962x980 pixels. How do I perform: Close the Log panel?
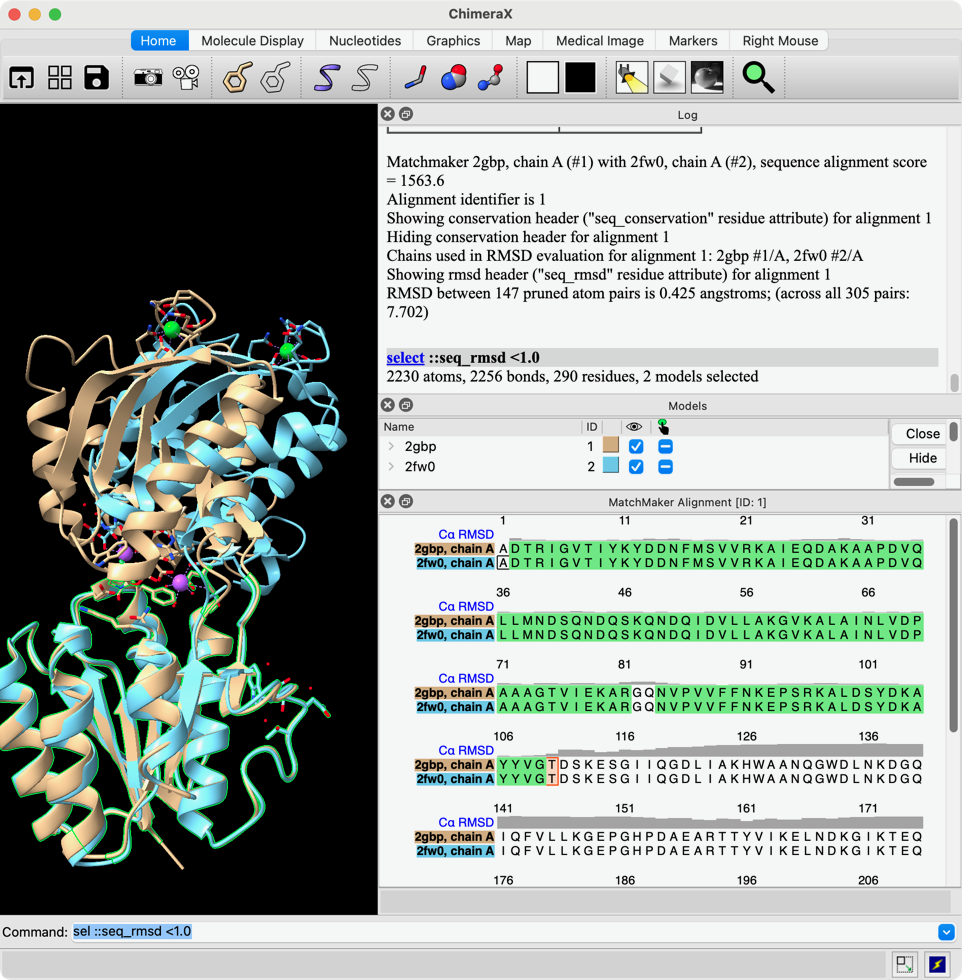(388, 114)
